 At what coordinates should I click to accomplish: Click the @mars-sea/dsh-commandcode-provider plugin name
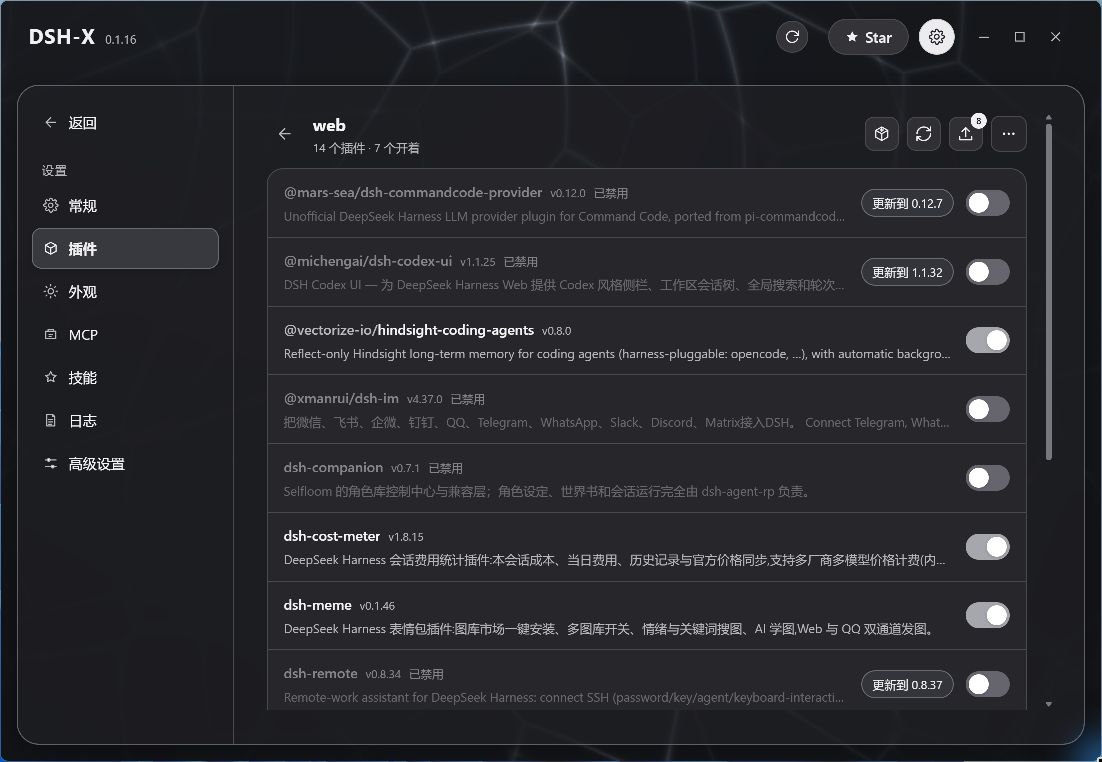413,192
